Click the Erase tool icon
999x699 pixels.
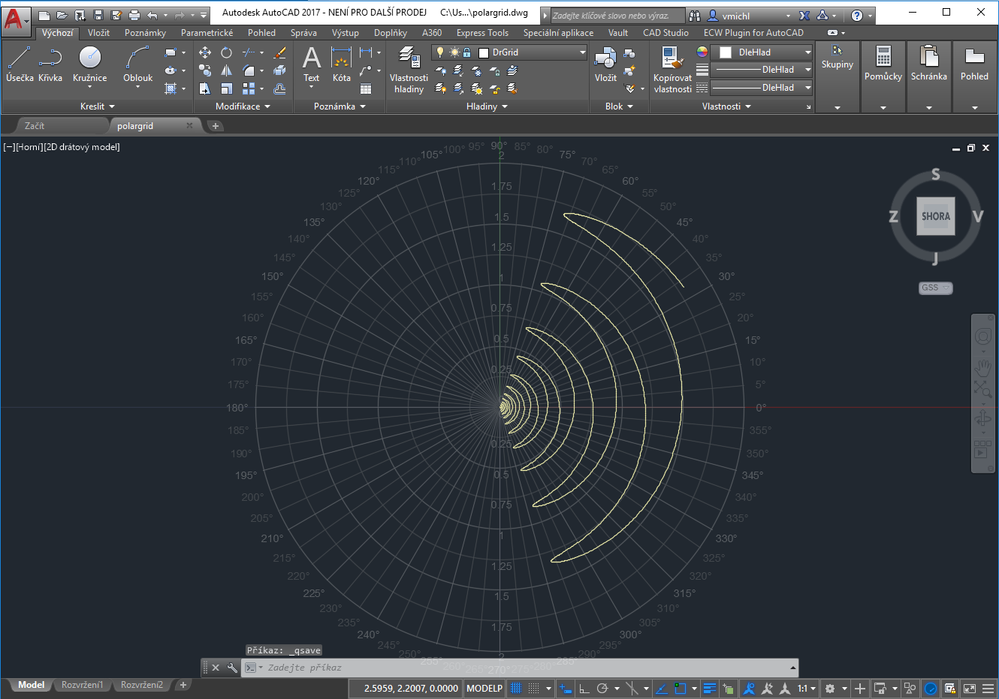coord(279,53)
